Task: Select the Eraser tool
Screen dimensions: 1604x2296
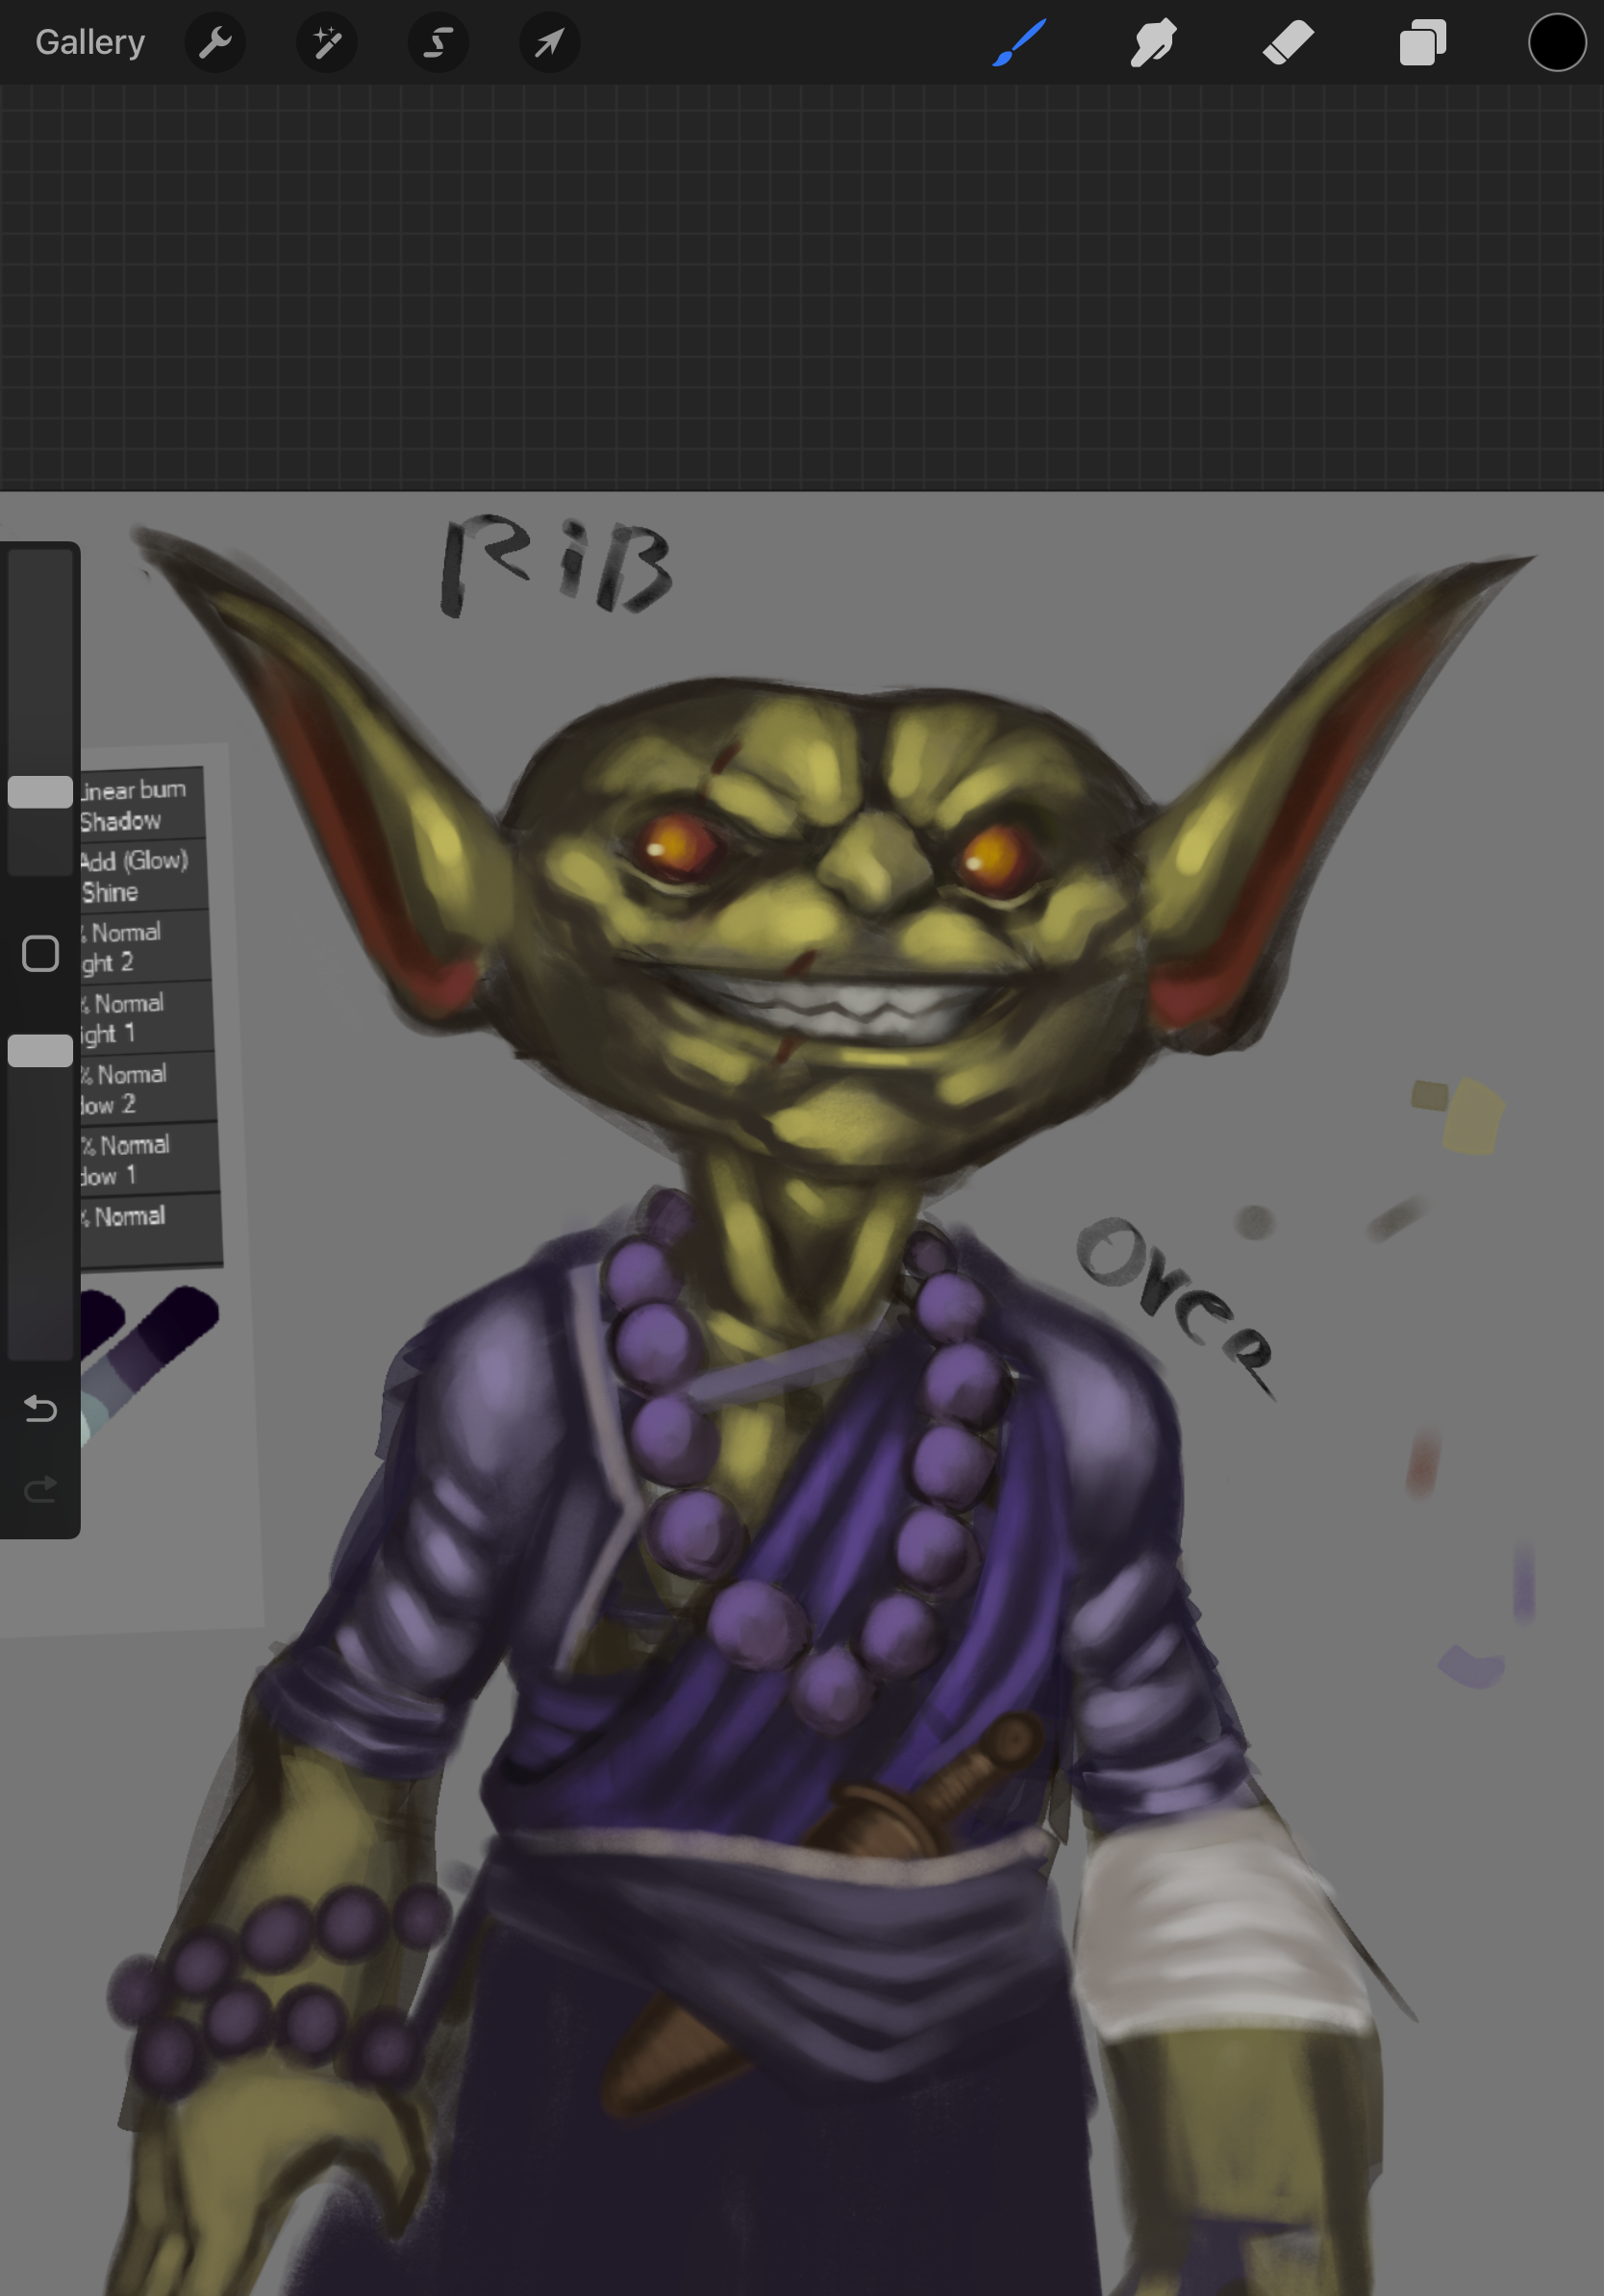Action: (x=1288, y=43)
